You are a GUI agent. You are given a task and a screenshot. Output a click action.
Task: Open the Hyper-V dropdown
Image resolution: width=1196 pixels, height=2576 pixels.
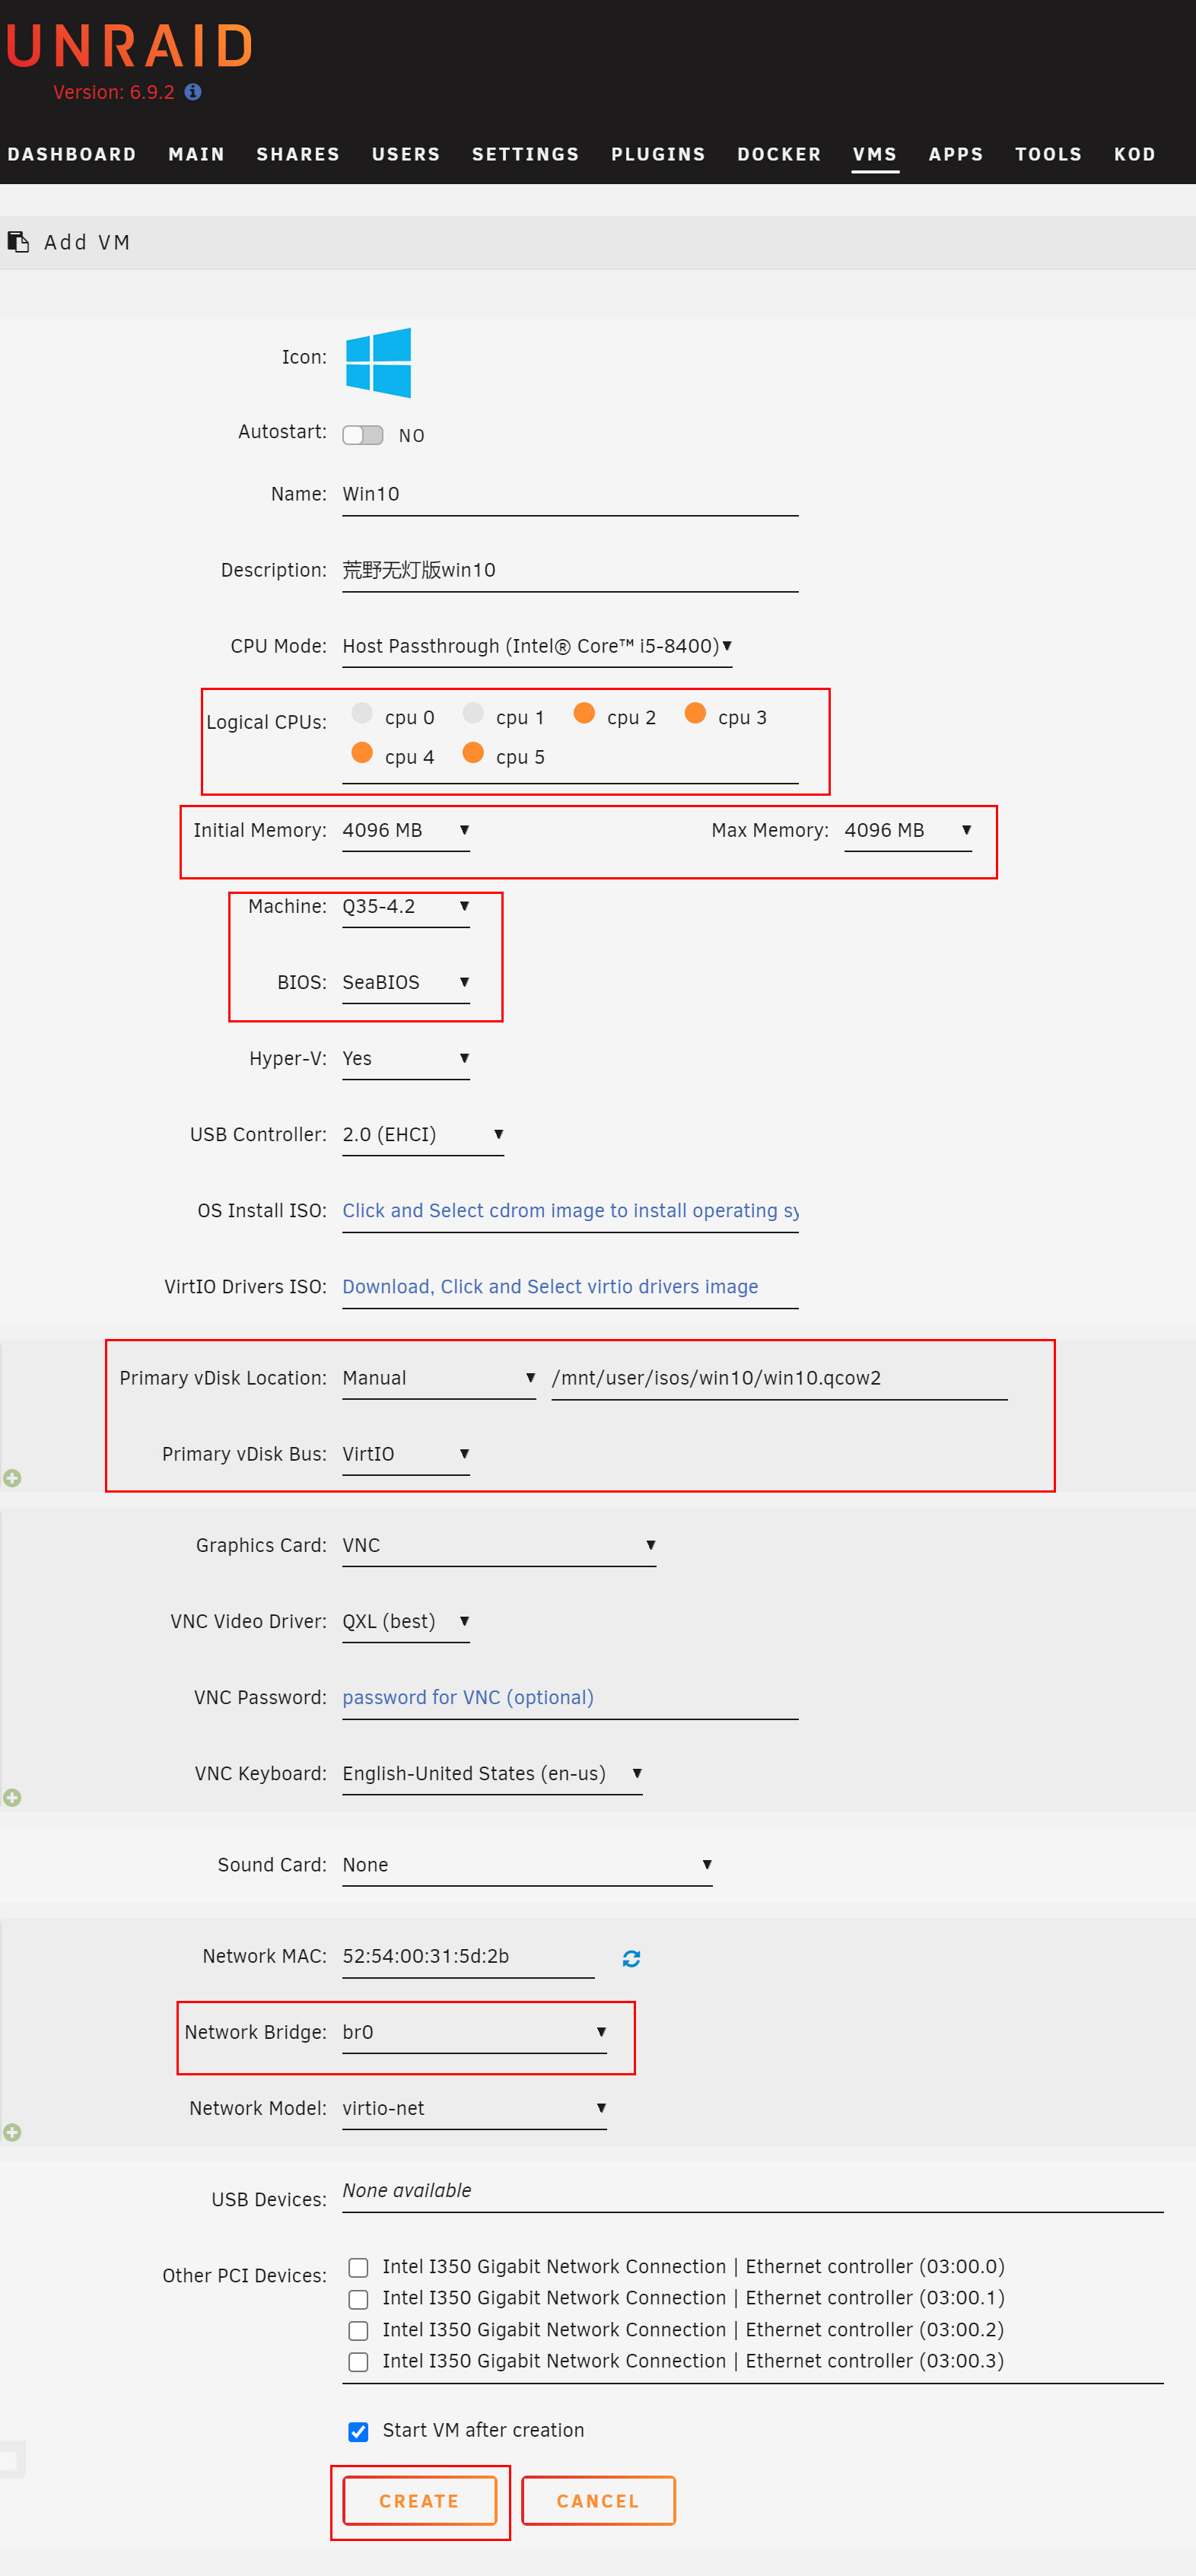pos(406,1059)
